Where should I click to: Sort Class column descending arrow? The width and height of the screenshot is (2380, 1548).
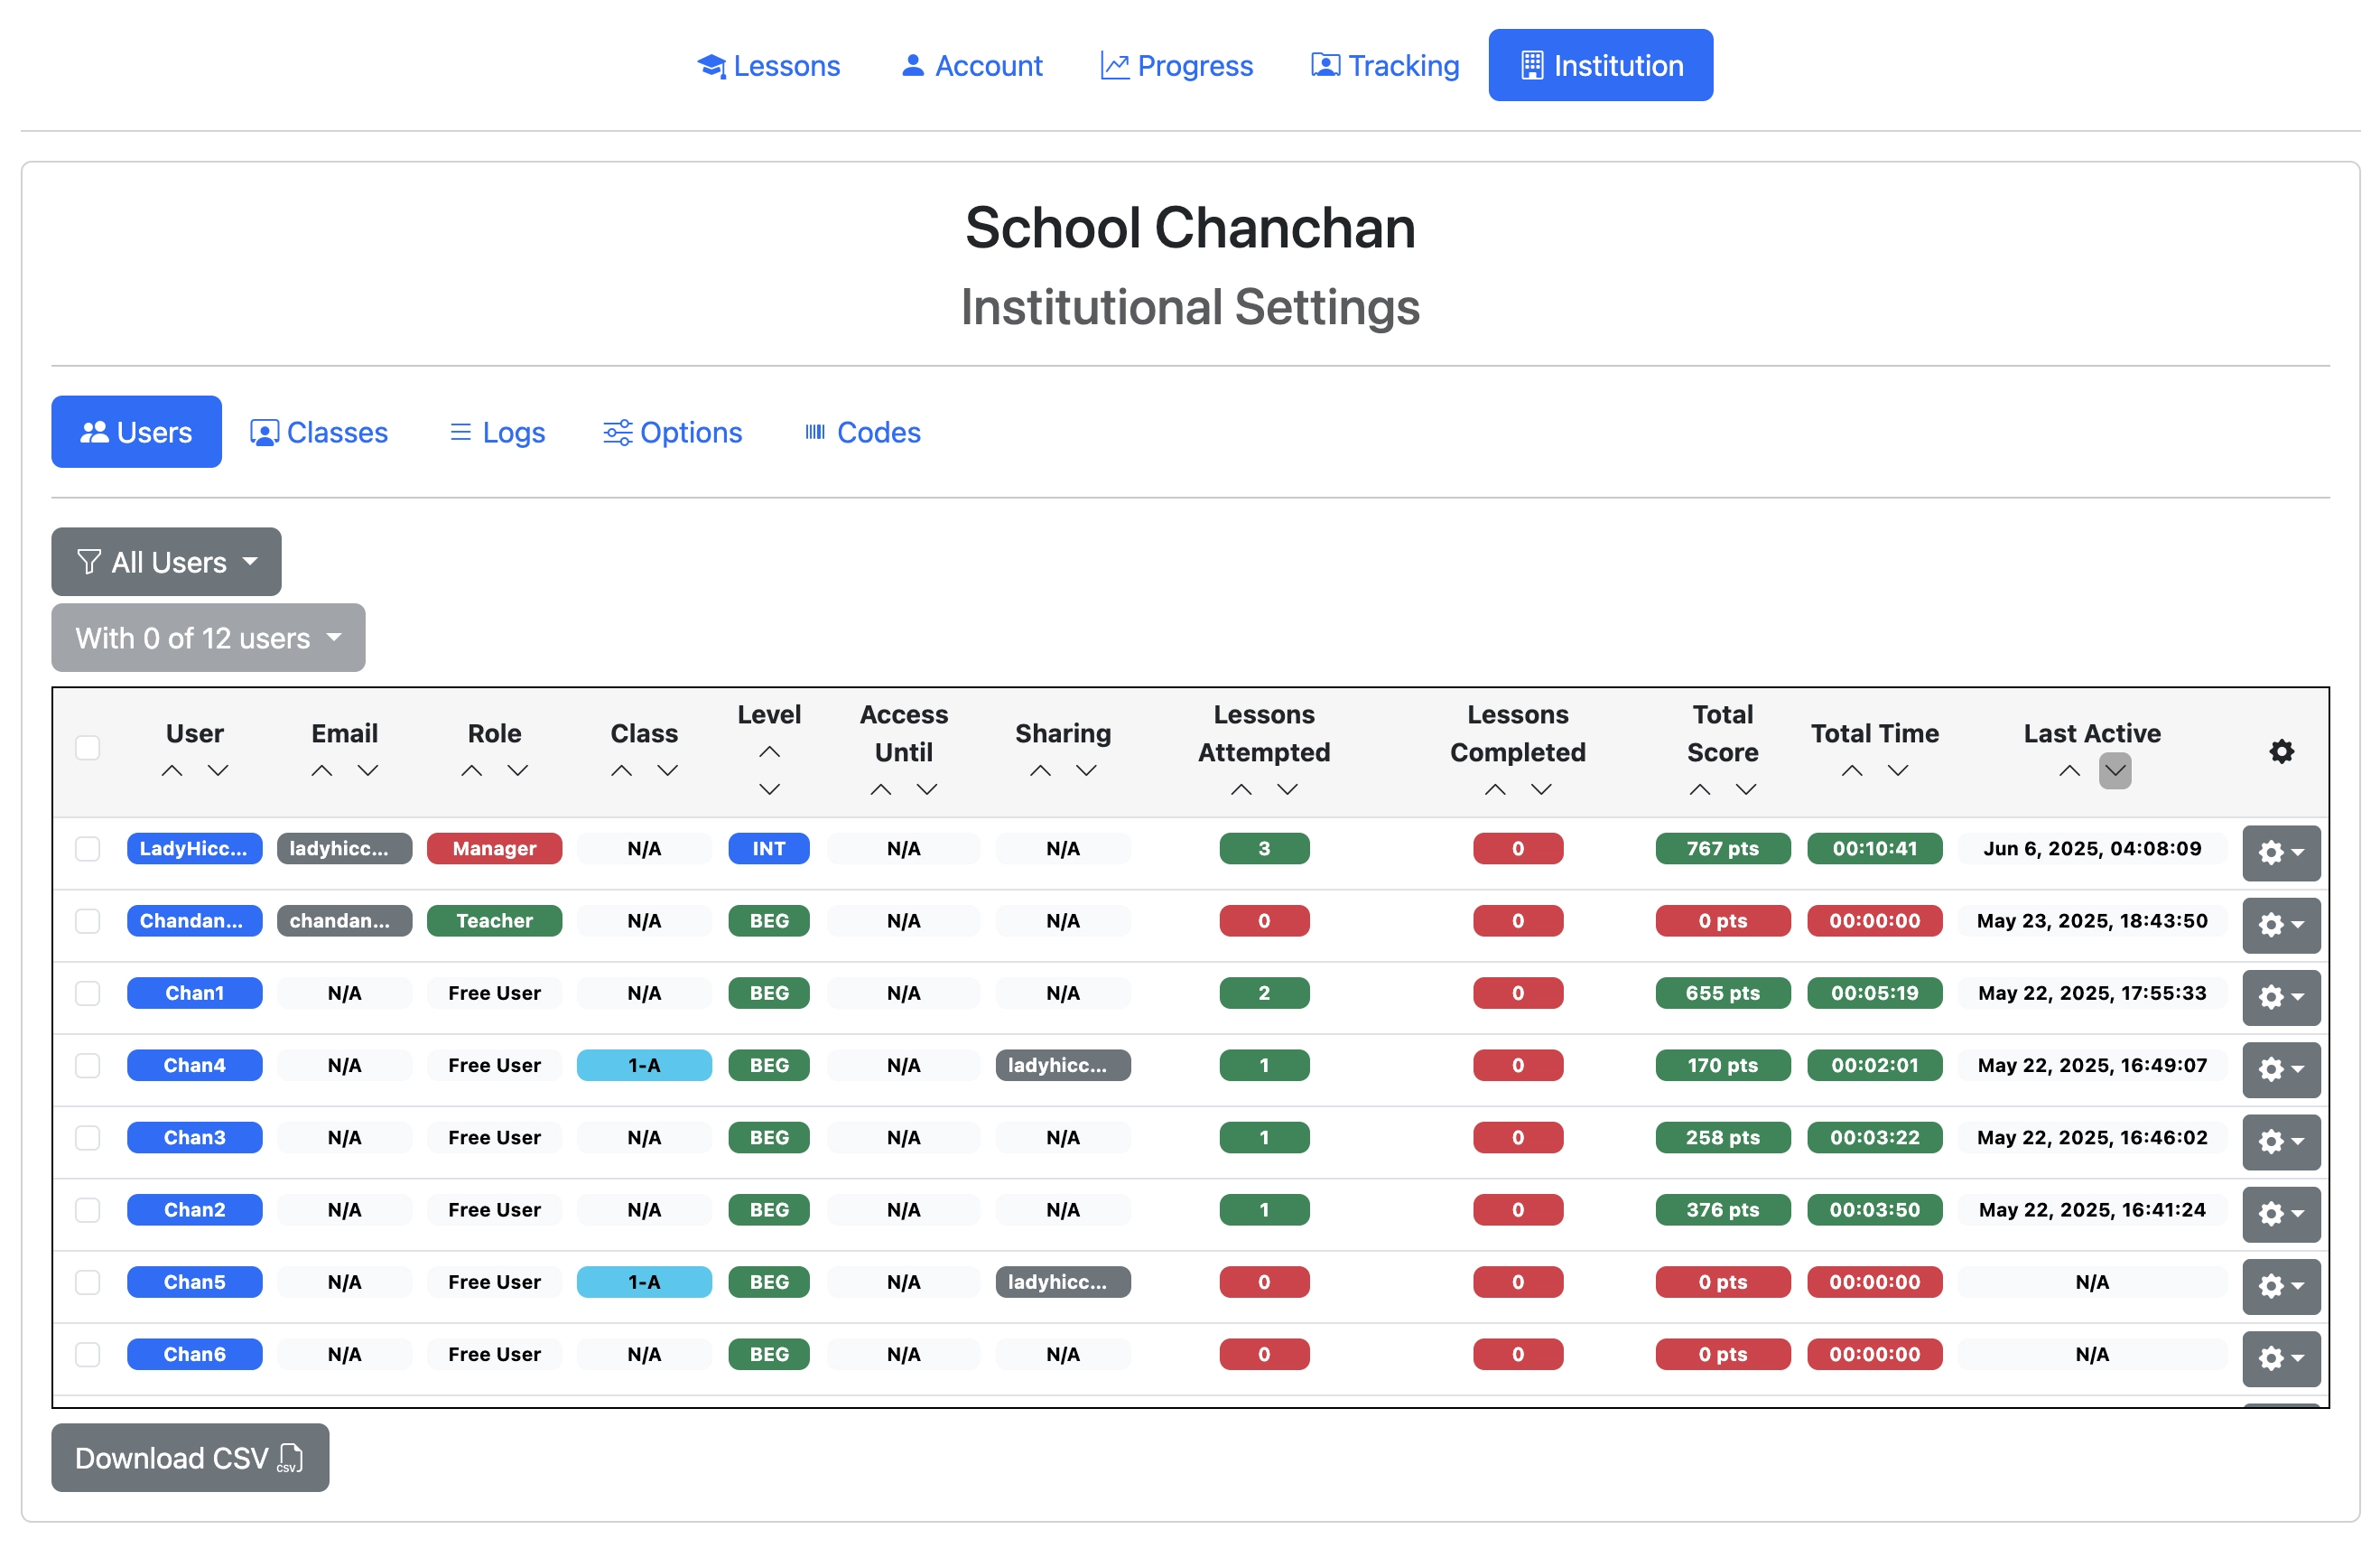click(668, 771)
